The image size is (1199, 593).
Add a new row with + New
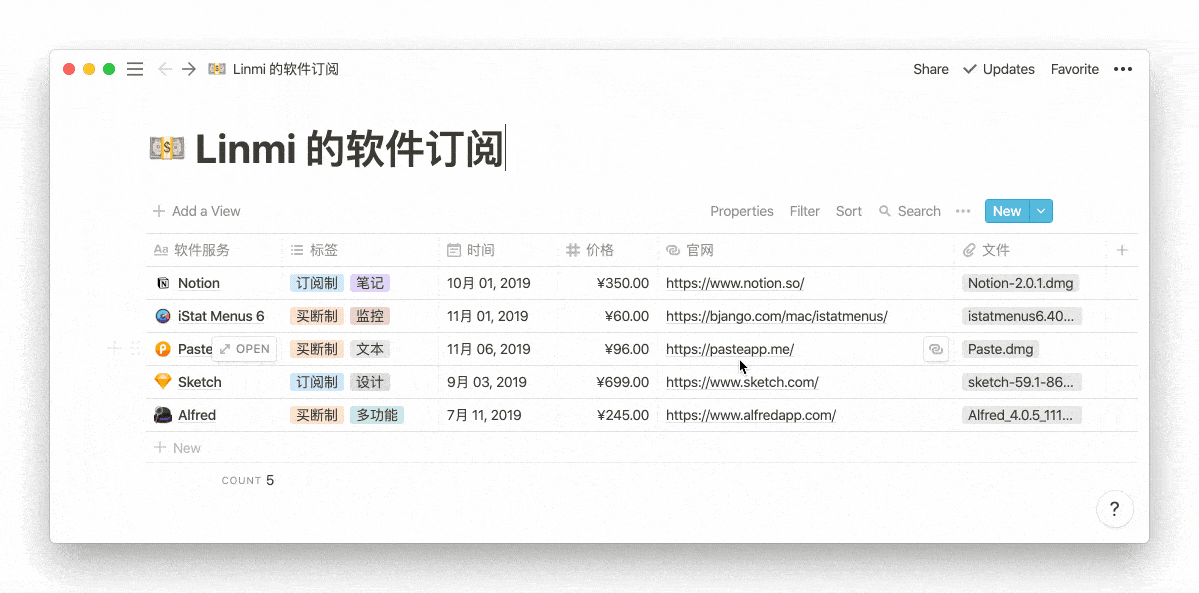pyautogui.click(x=177, y=448)
